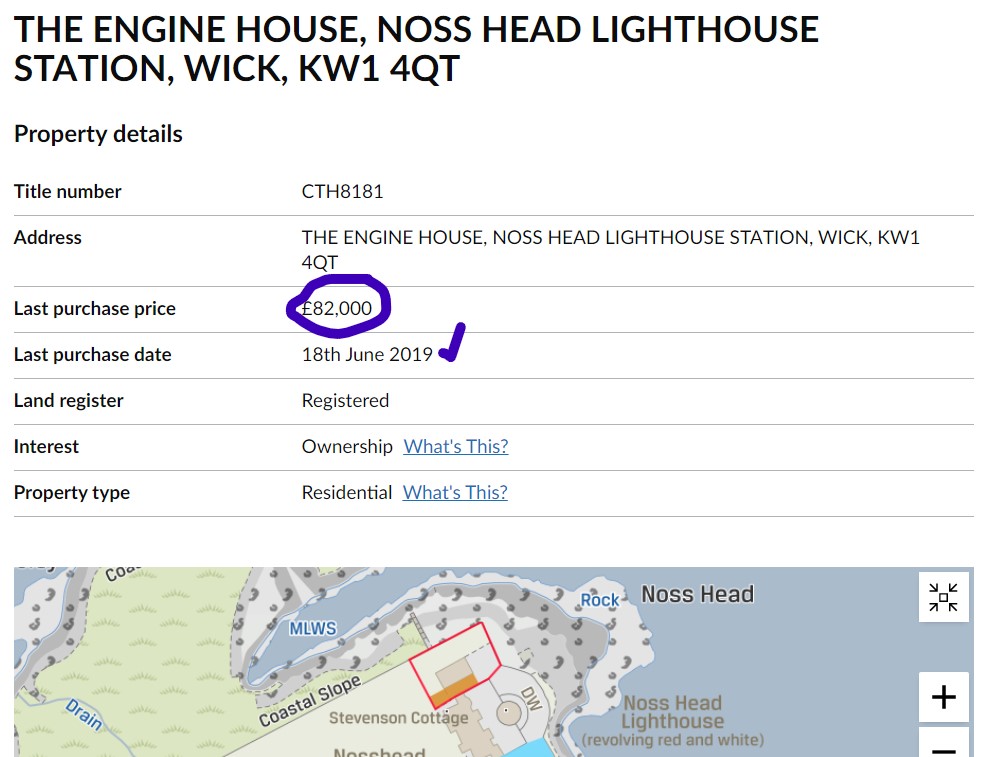Click the MLWS label on the map
The image size is (989, 757).
313,628
